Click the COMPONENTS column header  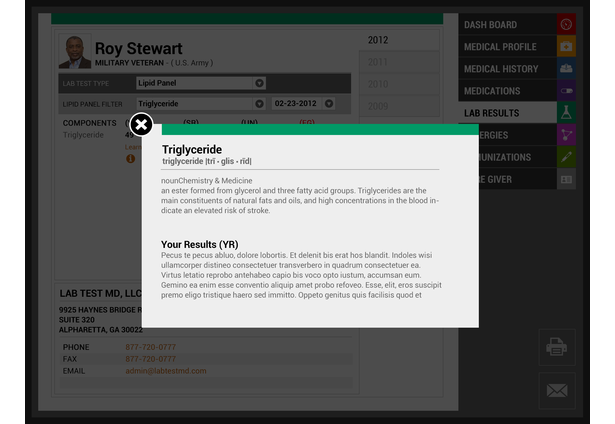point(89,123)
